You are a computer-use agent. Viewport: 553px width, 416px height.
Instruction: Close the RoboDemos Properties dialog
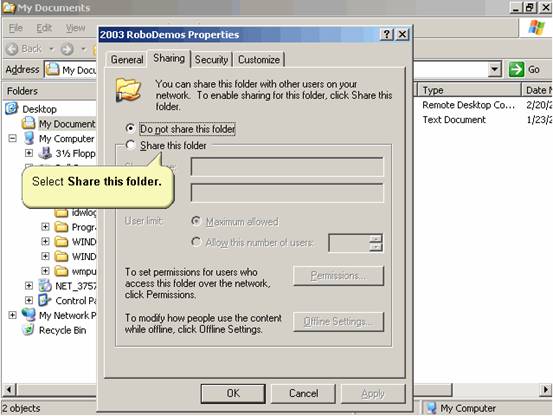[402, 34]
